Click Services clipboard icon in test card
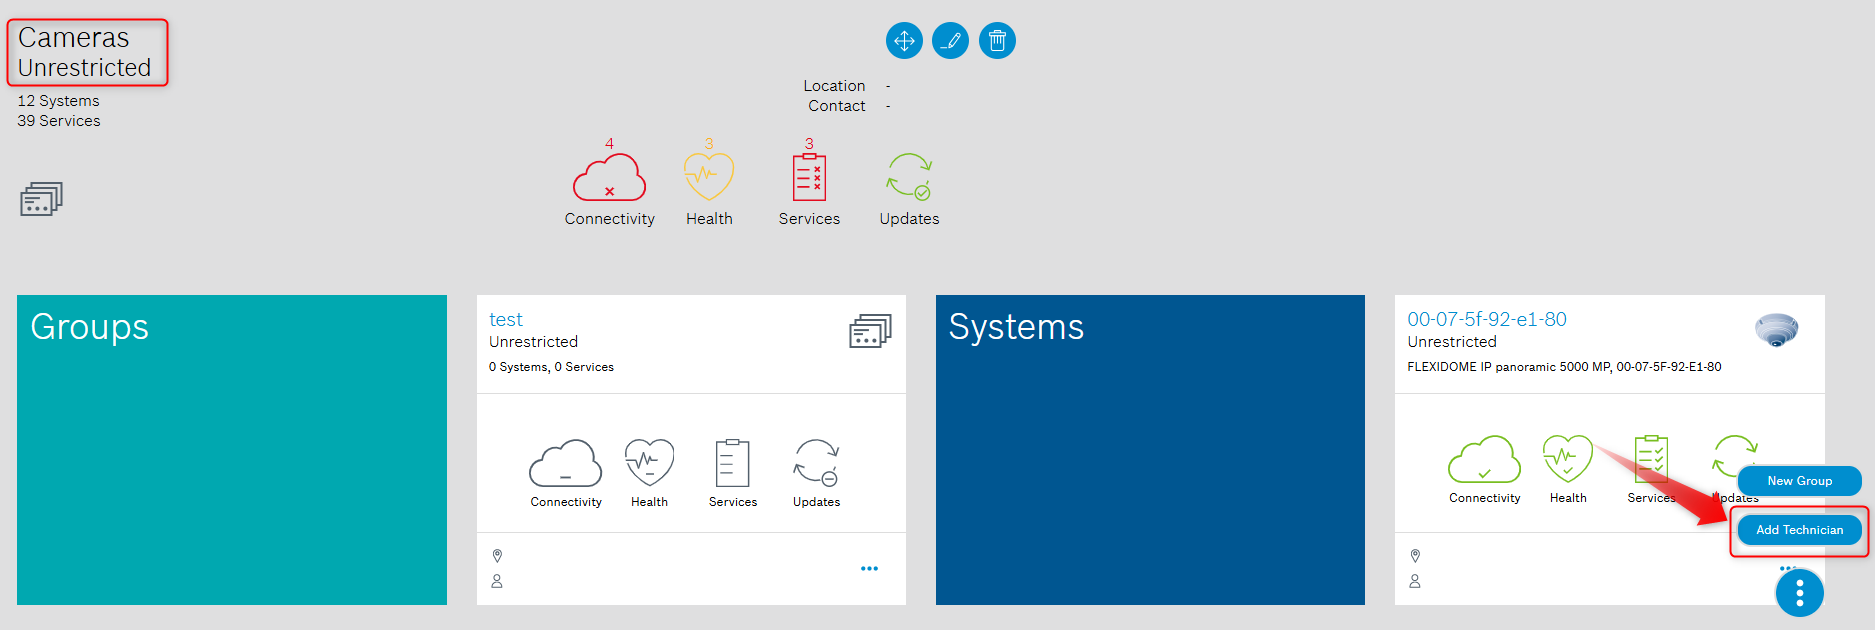This screenshot has width=1875, height=630. (732, 463)
